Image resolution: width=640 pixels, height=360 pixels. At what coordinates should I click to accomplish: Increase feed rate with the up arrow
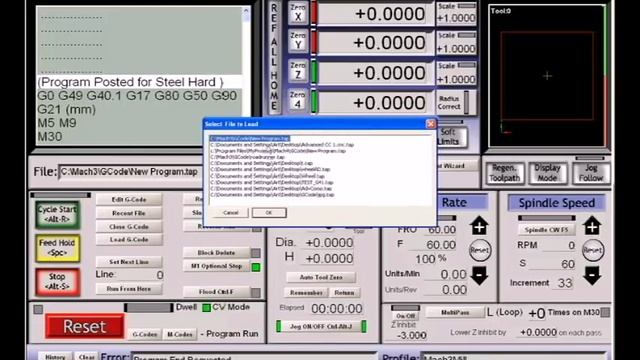pos(479,226)
